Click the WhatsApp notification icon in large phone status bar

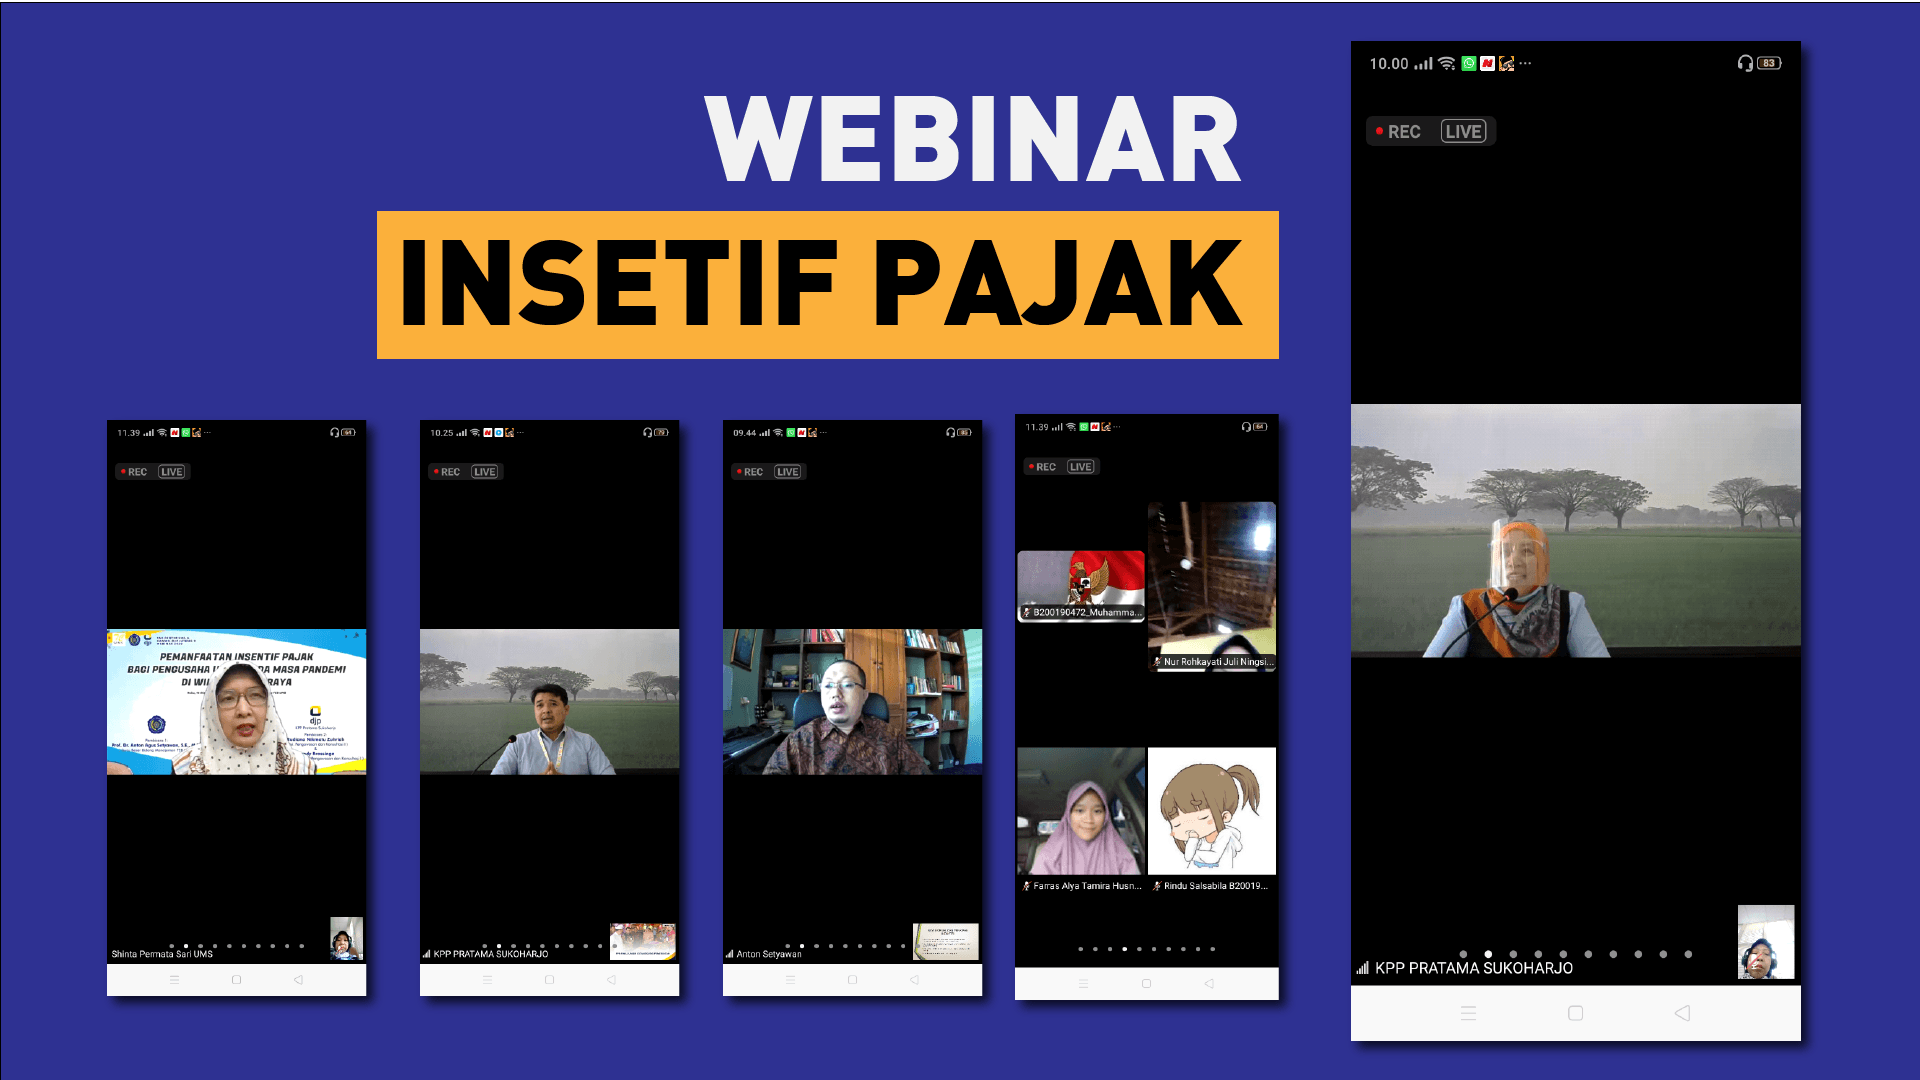(1468, 63)
